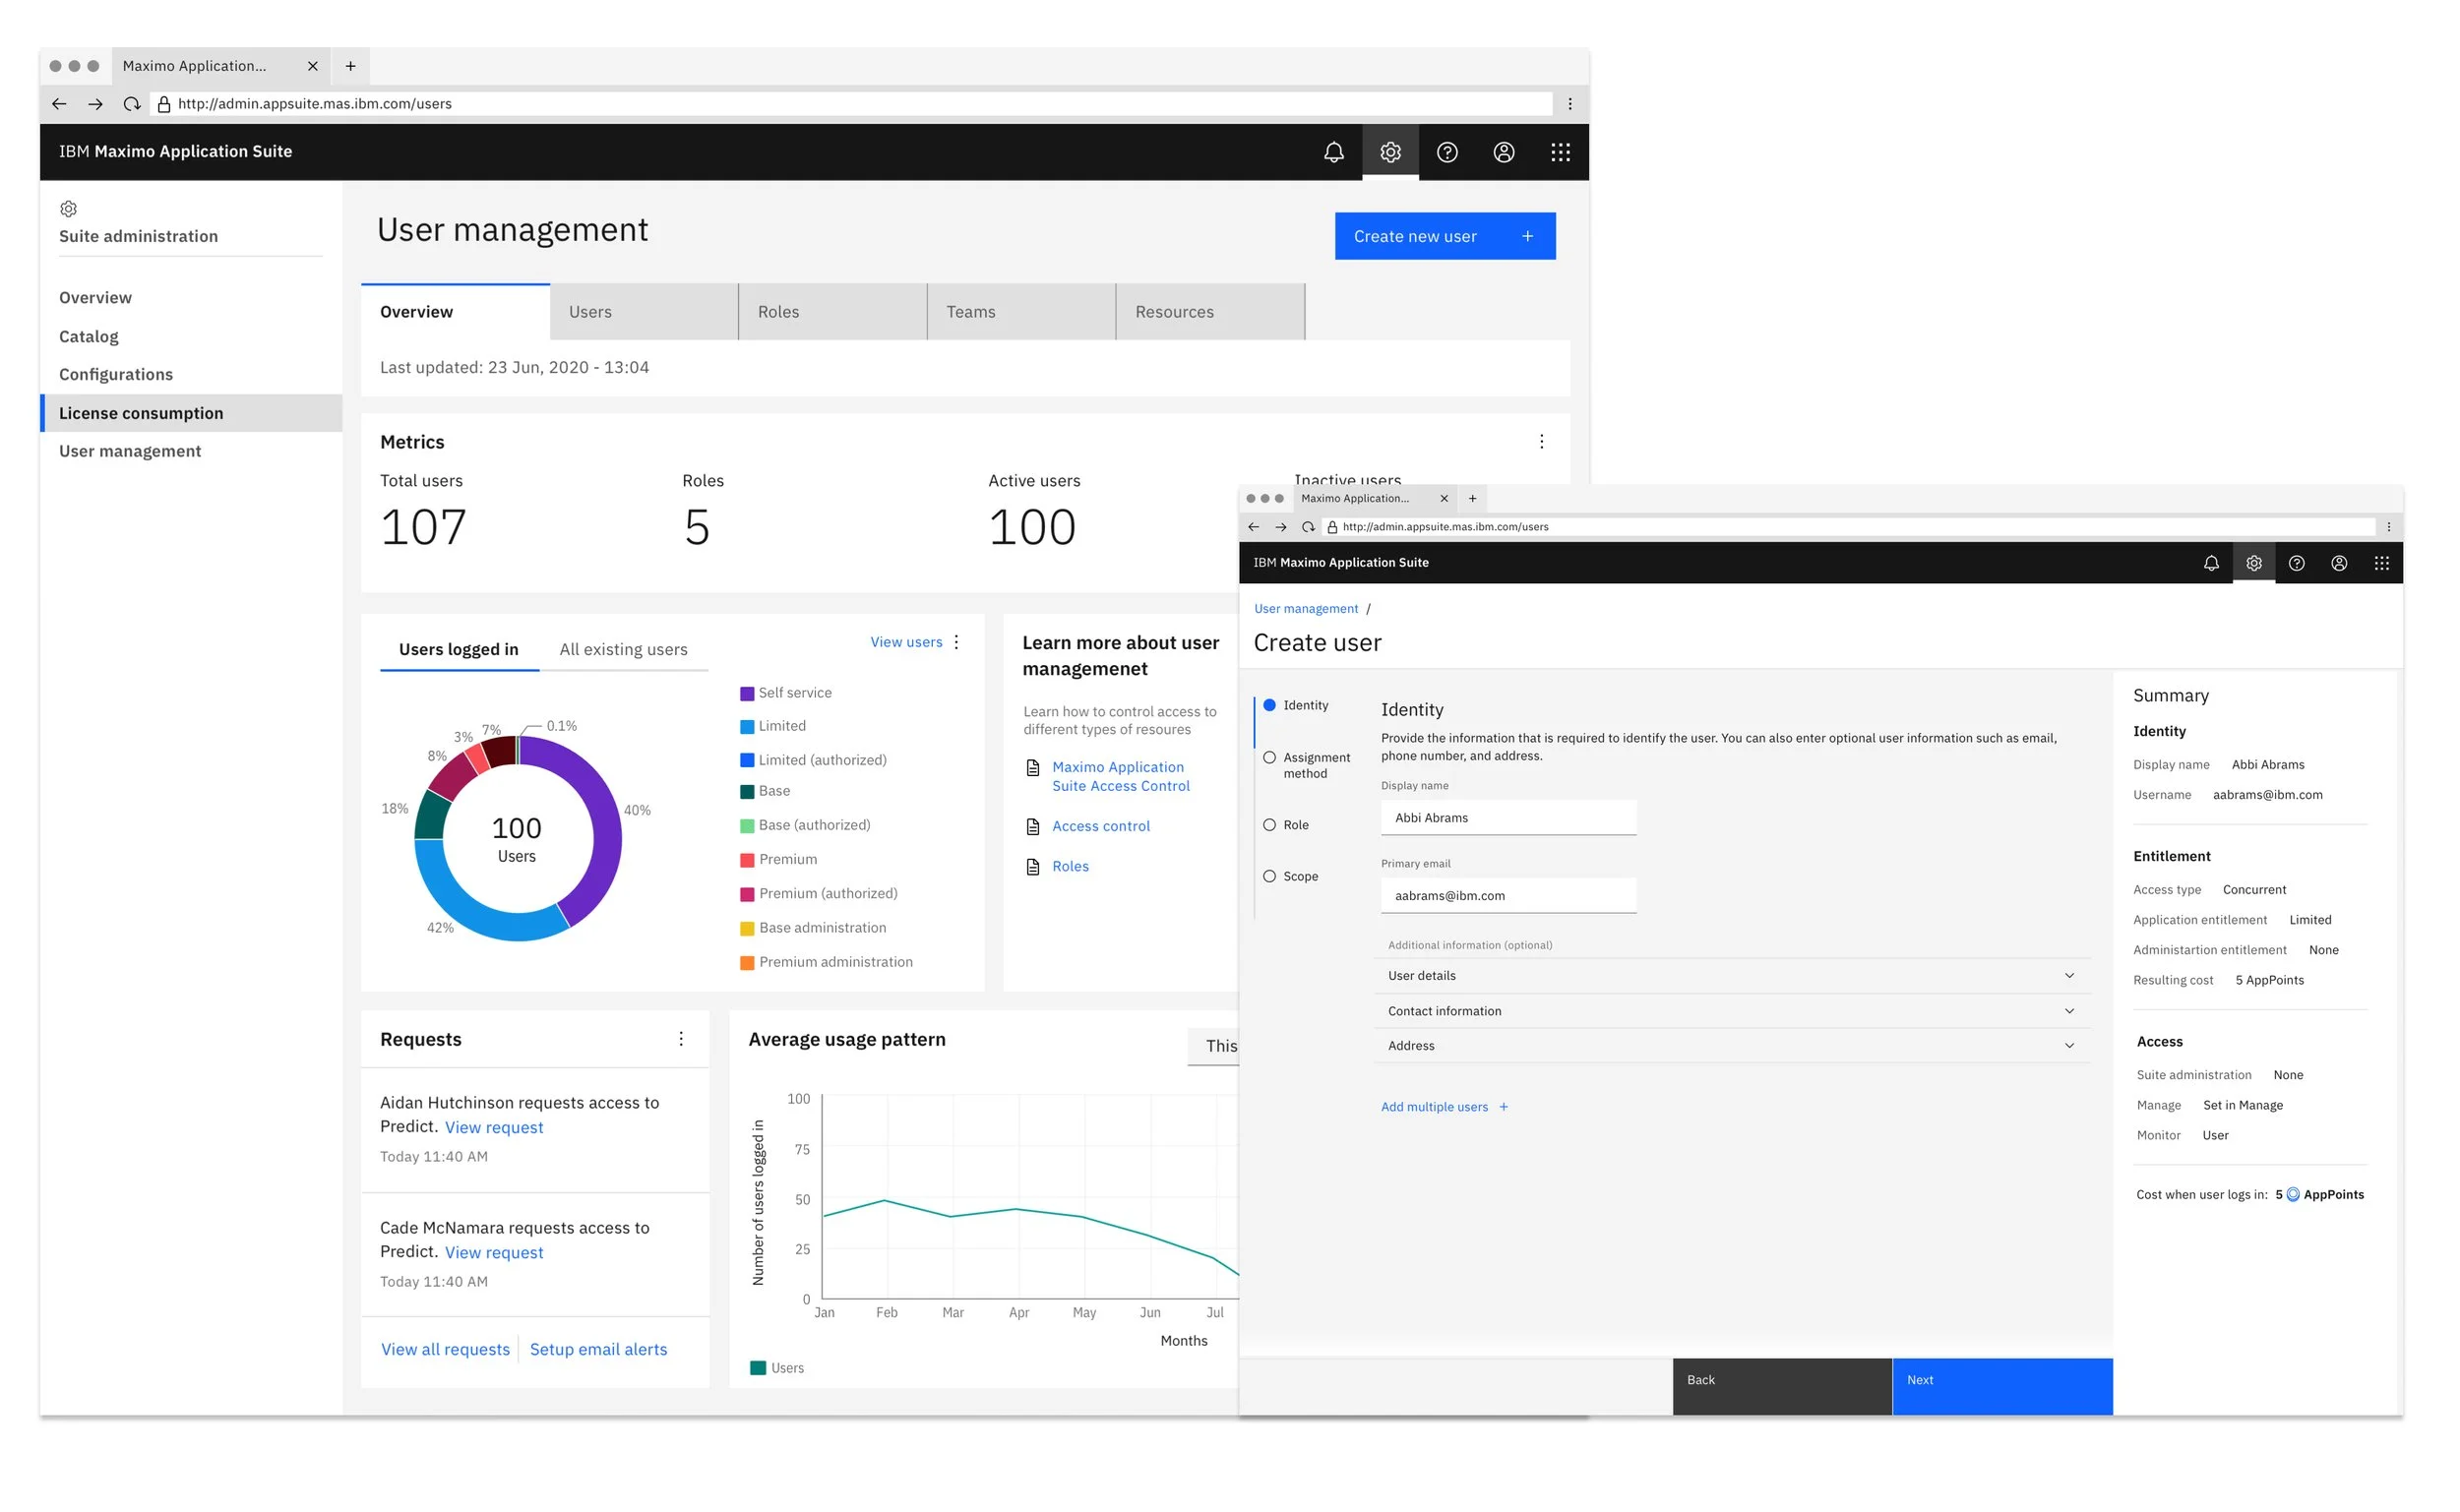Open Metrics card overflow menu
2460x1512 pixels.
(1541, 442)
